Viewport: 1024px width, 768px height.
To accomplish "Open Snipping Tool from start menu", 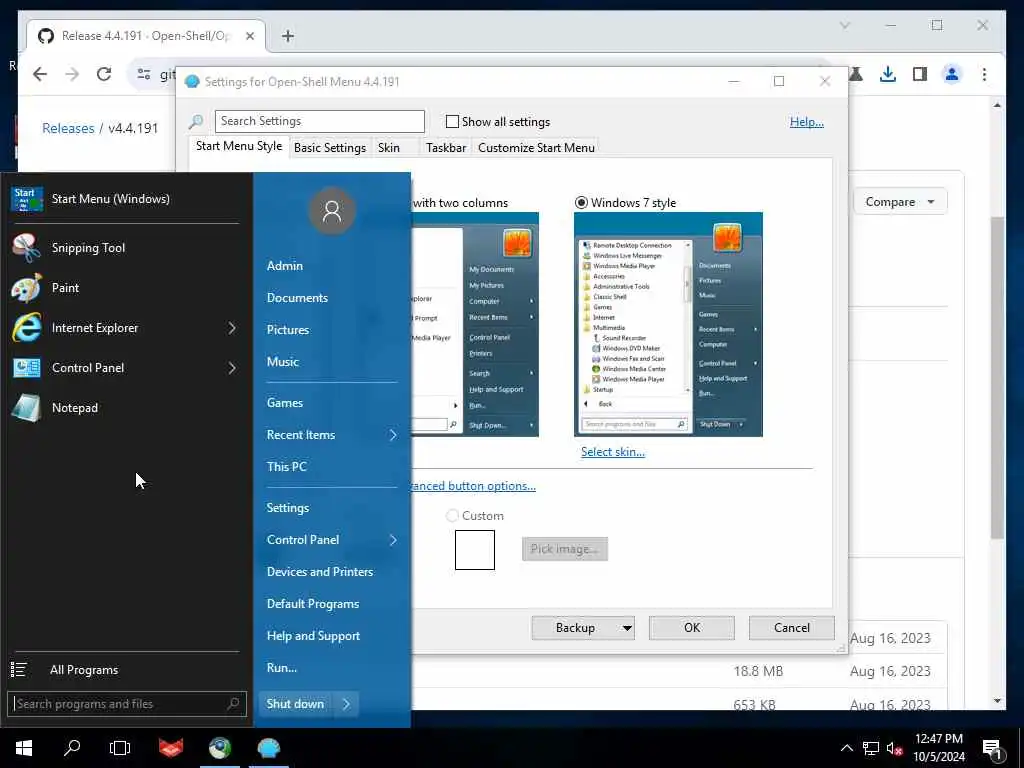I will click(x=124, y=248).
